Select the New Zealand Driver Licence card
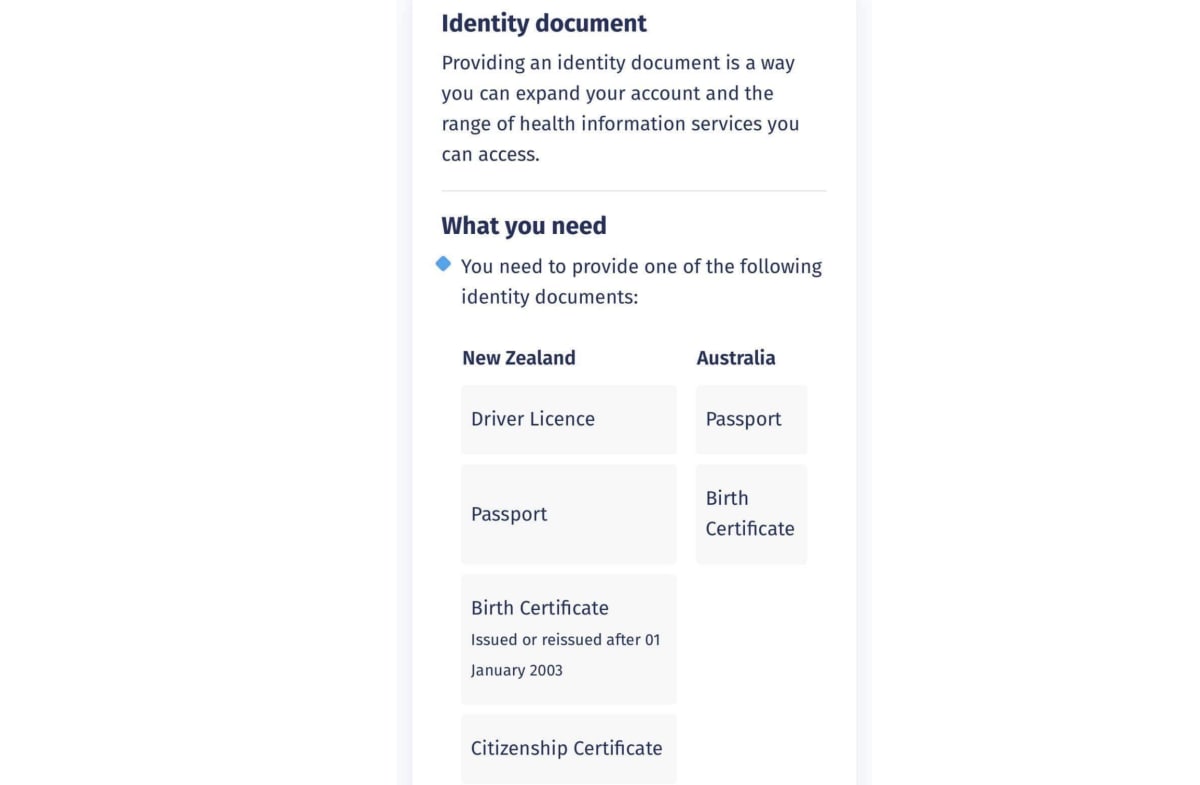This screenshot has width=1200, height=785. pos(569,420)
